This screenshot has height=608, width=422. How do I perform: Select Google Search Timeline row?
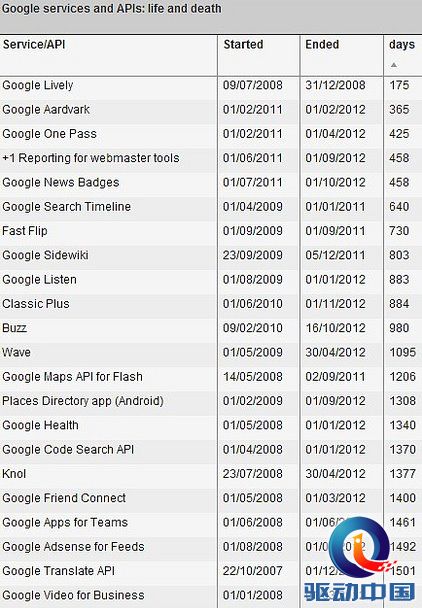coord(211,207)
